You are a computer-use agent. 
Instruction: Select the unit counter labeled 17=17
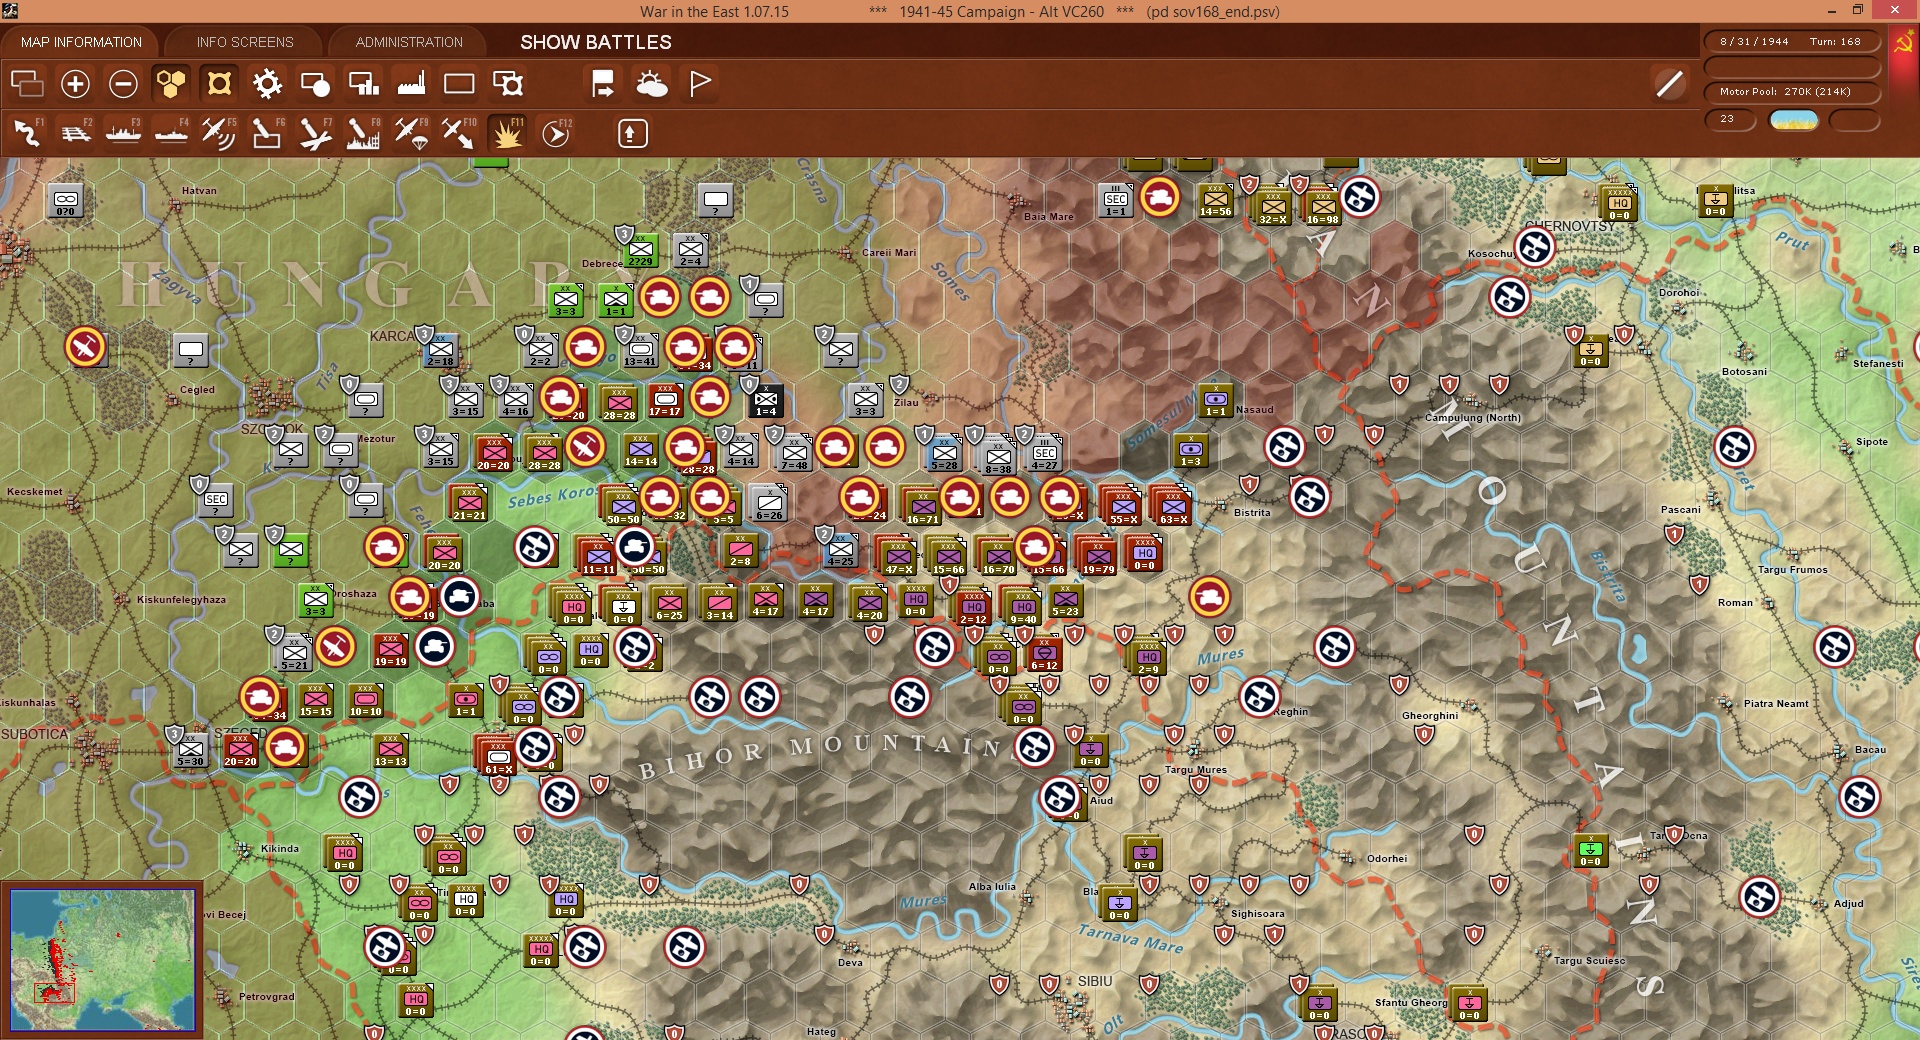(x=665, y=399)
